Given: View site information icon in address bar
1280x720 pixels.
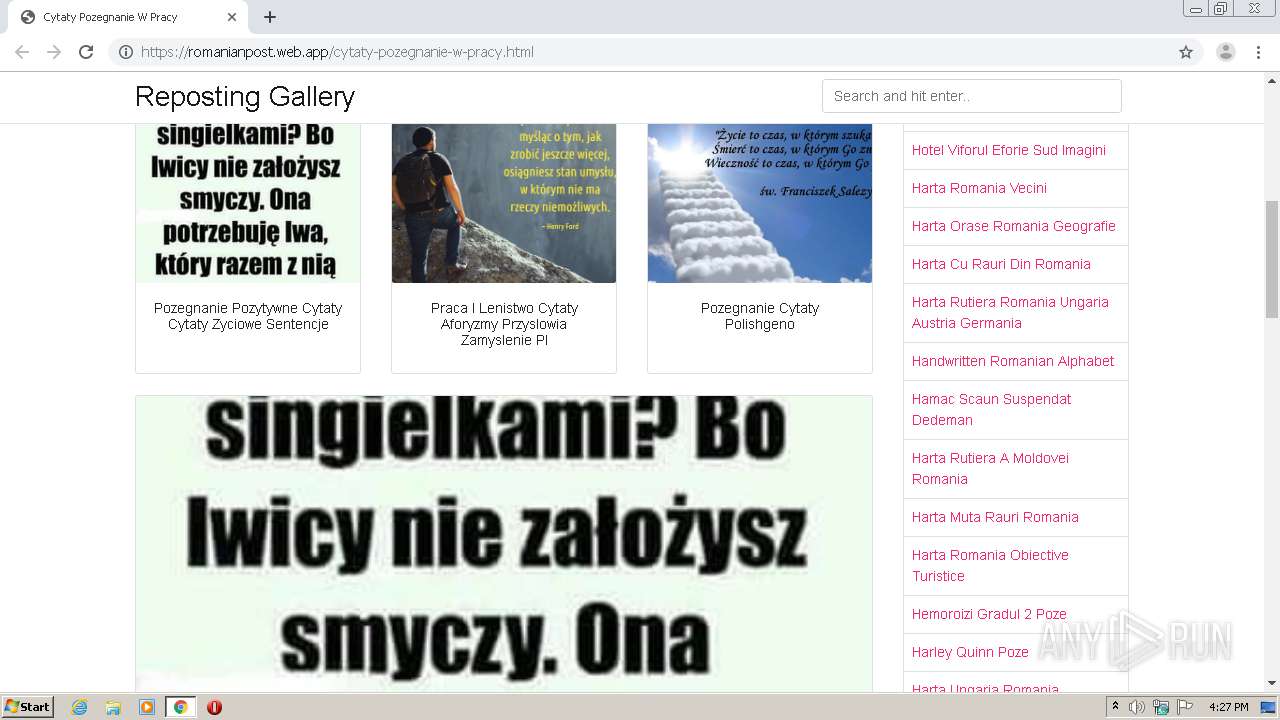Looking at the screenshot, I should pyautogui.click(x=126, y=52).
